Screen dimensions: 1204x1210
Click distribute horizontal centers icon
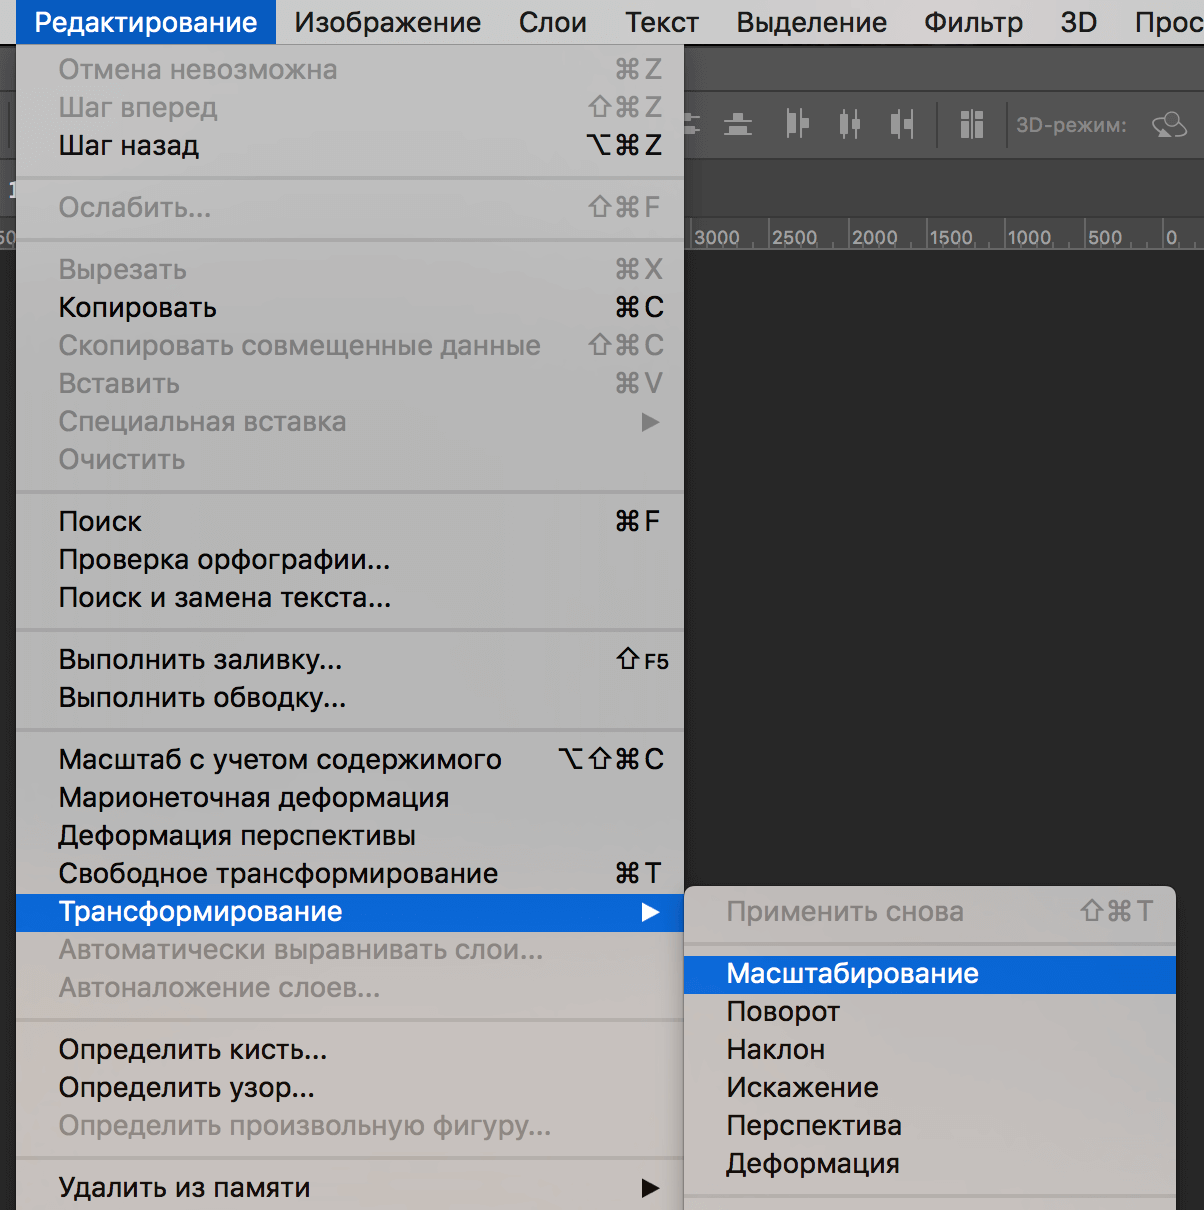click(849, 124)
